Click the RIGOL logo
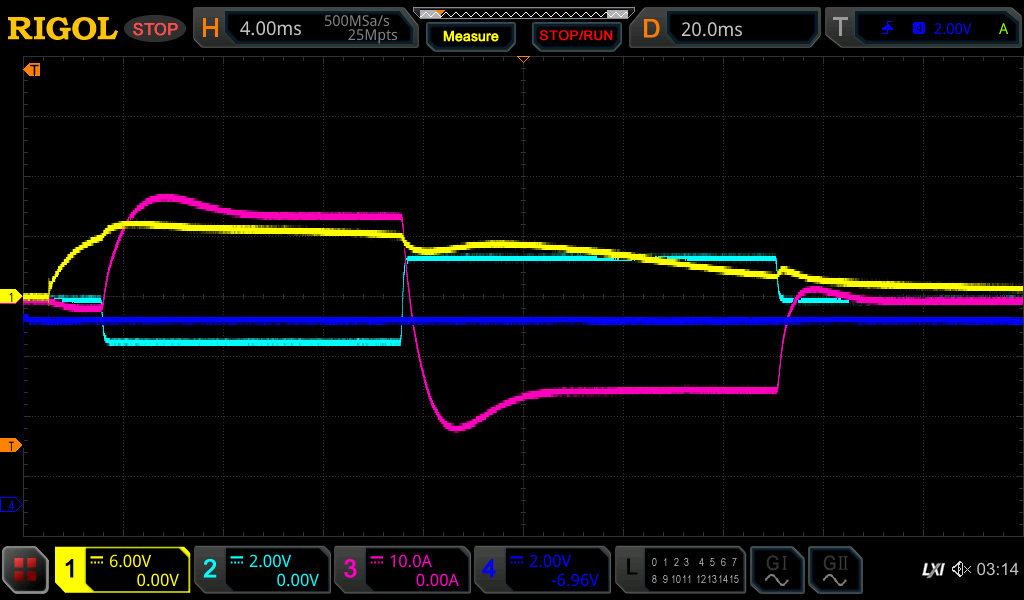1024x600 pixels. coord(62,29)
